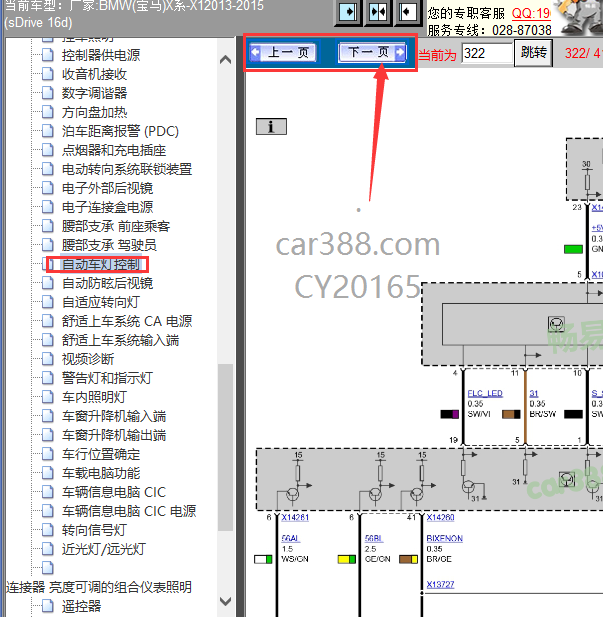The image size is (603, 617).
Task: Open 腰部支承 前座乘客 entry
Action: point(116,226)
